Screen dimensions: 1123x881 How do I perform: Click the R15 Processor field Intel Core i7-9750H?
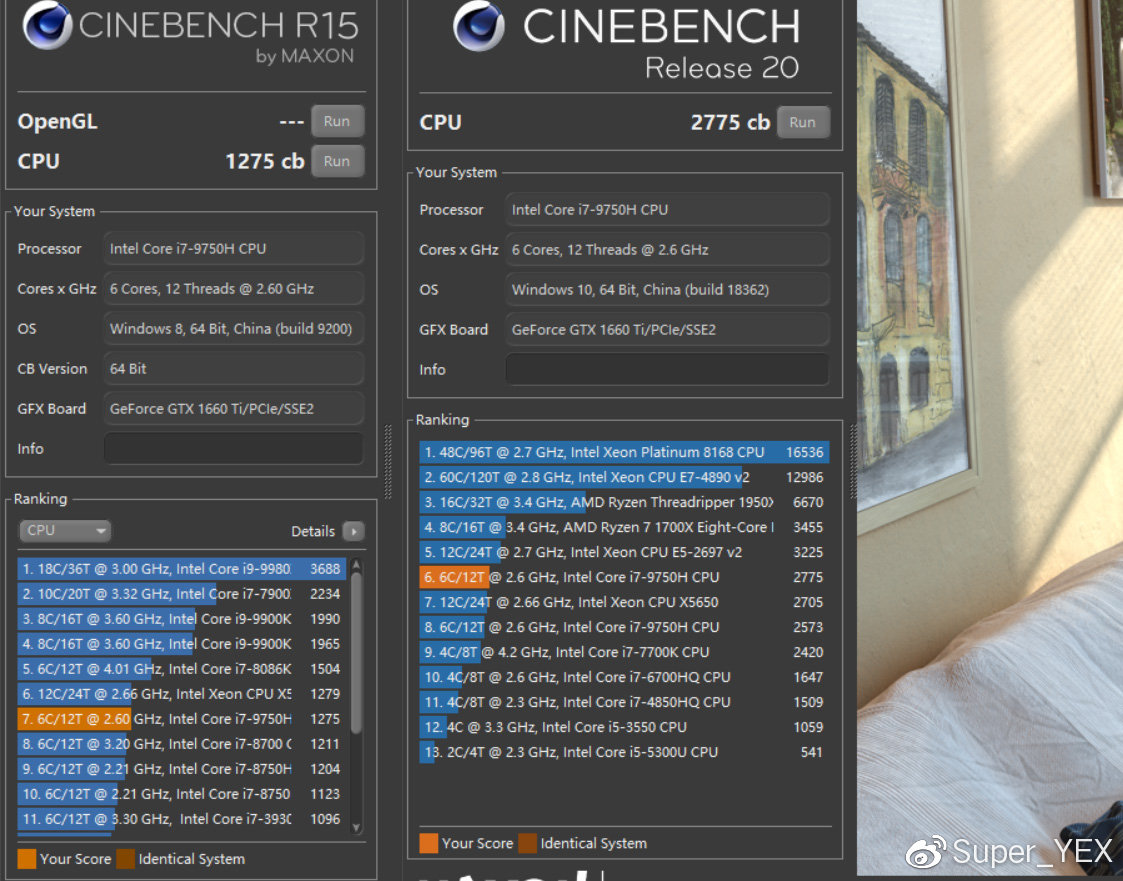[233, 249]
